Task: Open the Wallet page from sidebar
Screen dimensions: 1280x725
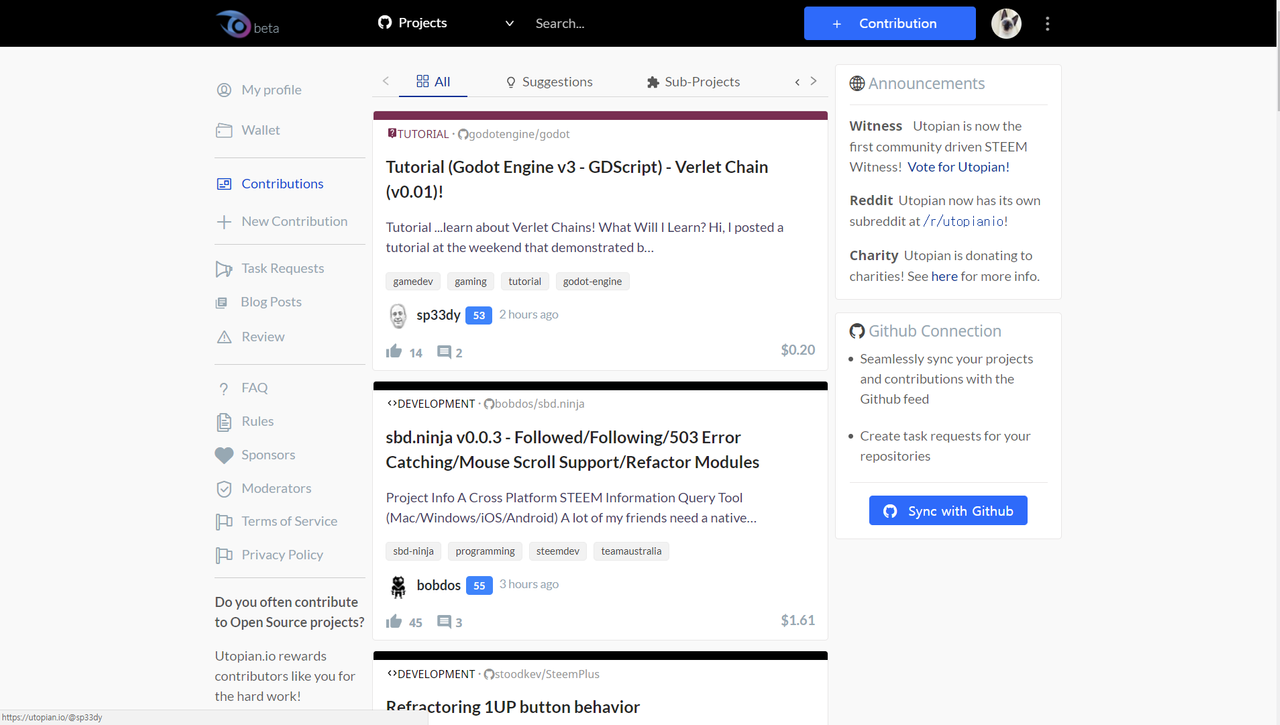Action: click(260, 130)
